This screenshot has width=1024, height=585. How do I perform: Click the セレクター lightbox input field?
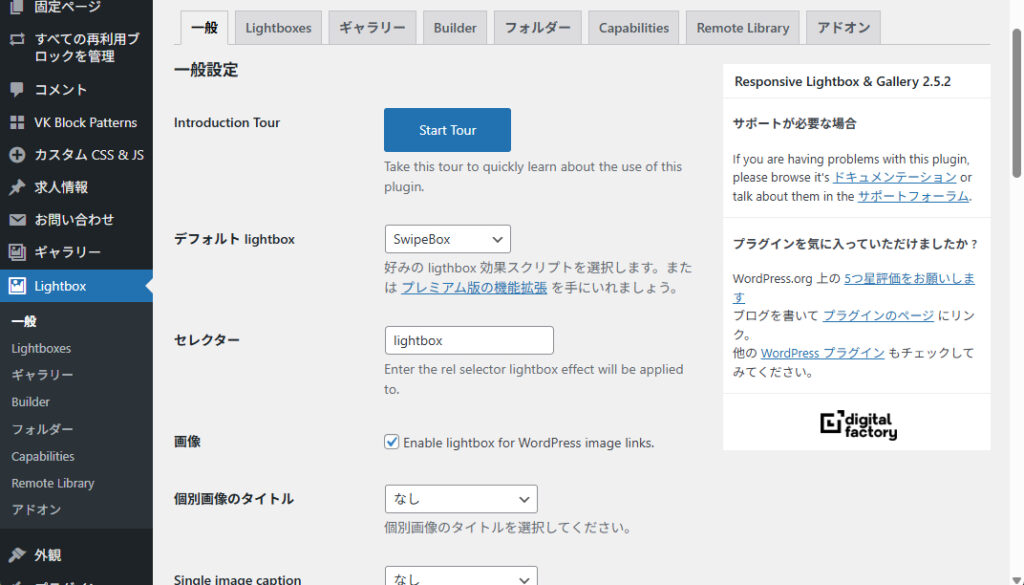469,340
